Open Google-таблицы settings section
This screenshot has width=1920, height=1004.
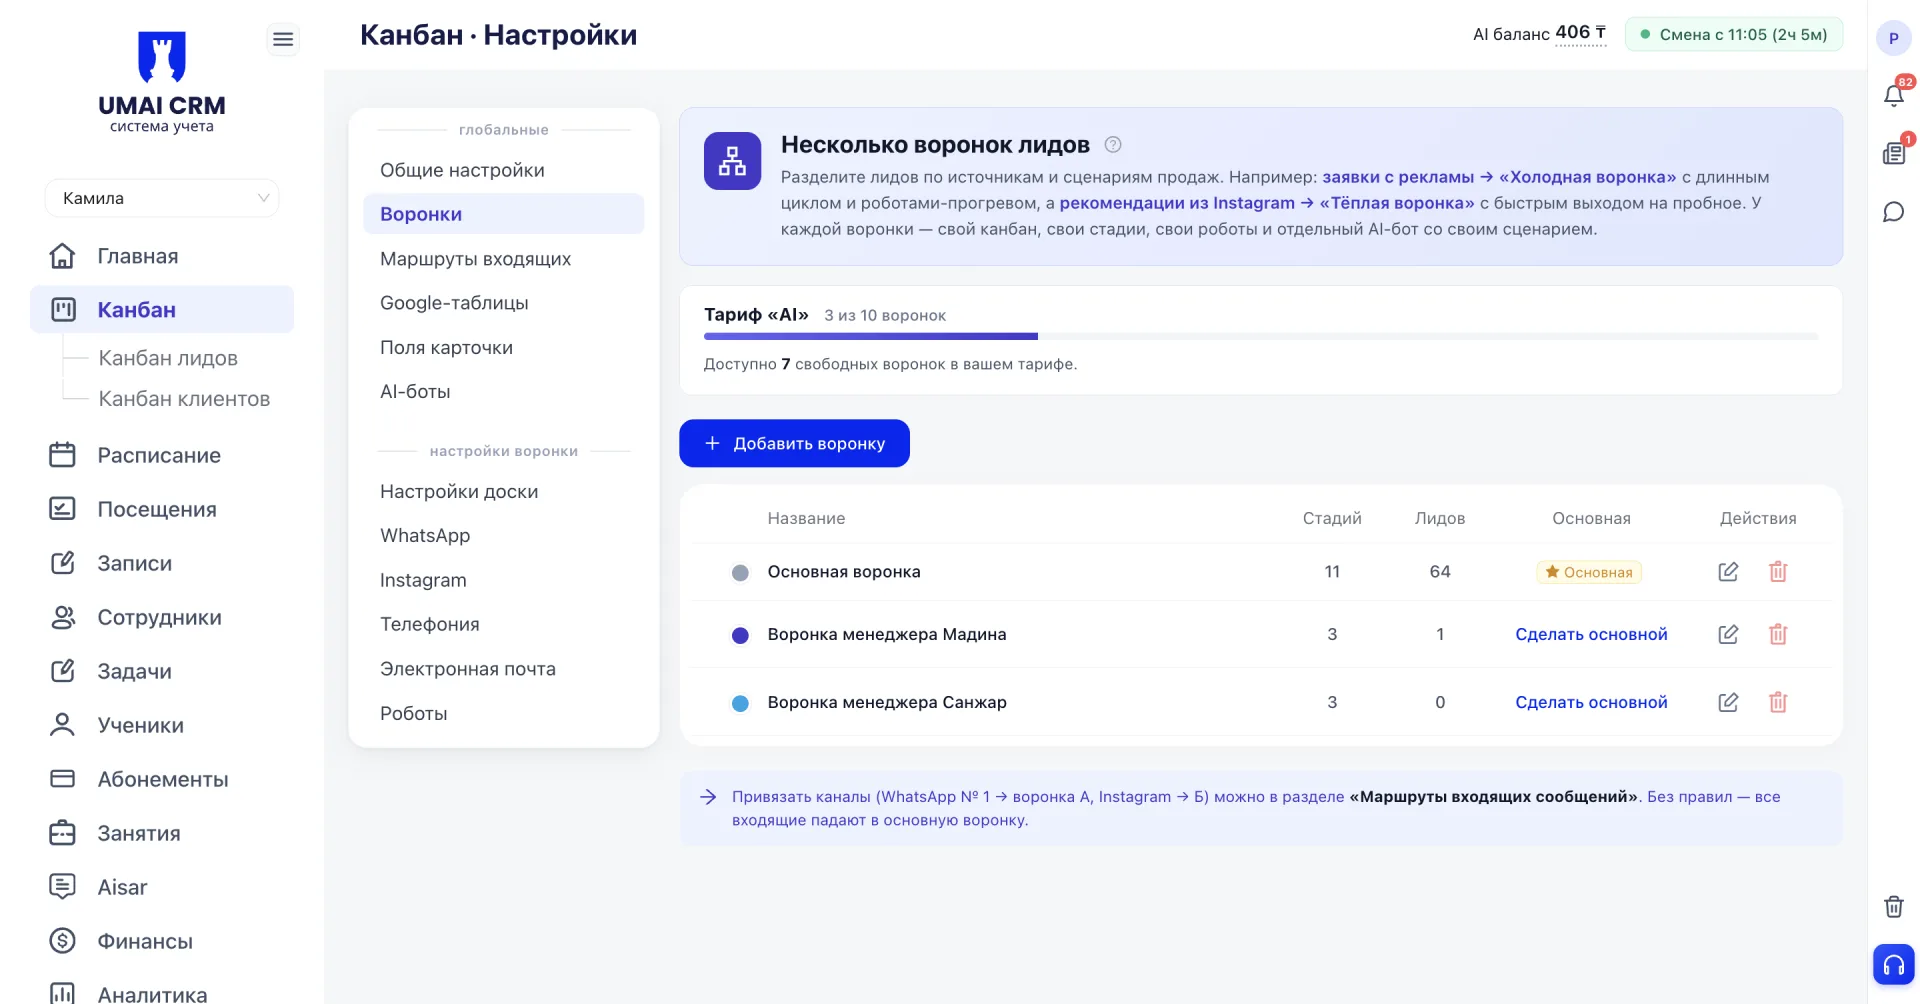pyautogui.click(x=503, y=303)
